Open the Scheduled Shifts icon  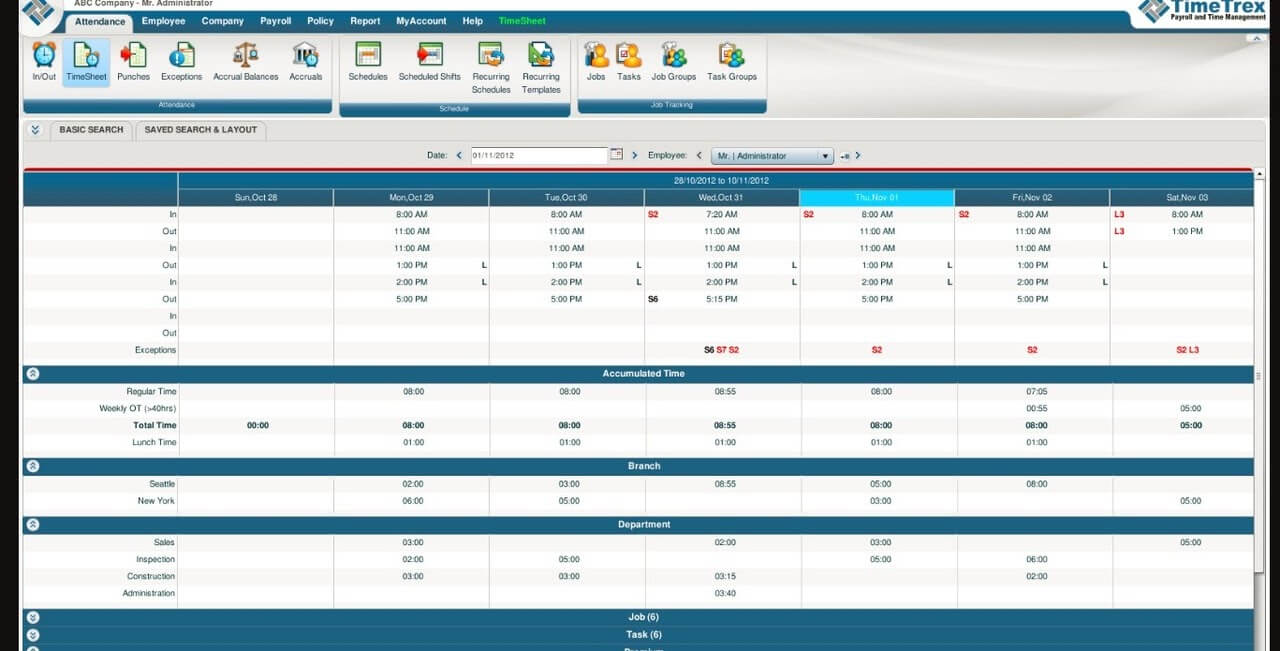429,60
